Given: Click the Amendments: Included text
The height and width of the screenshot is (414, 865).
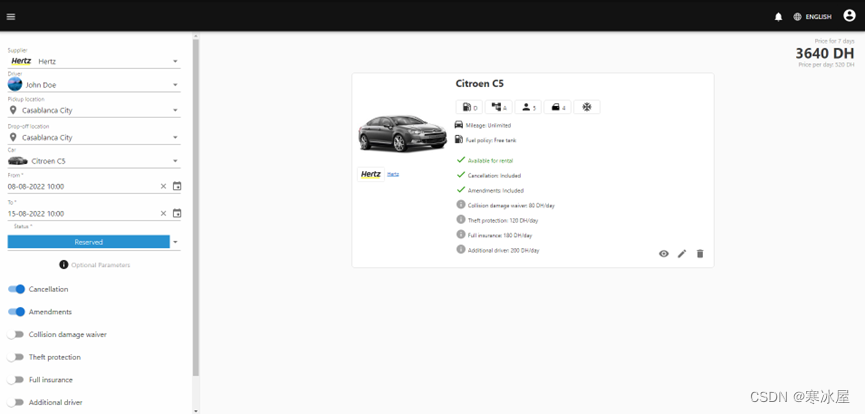Looking at the screenshot, I should click(496, 190).
